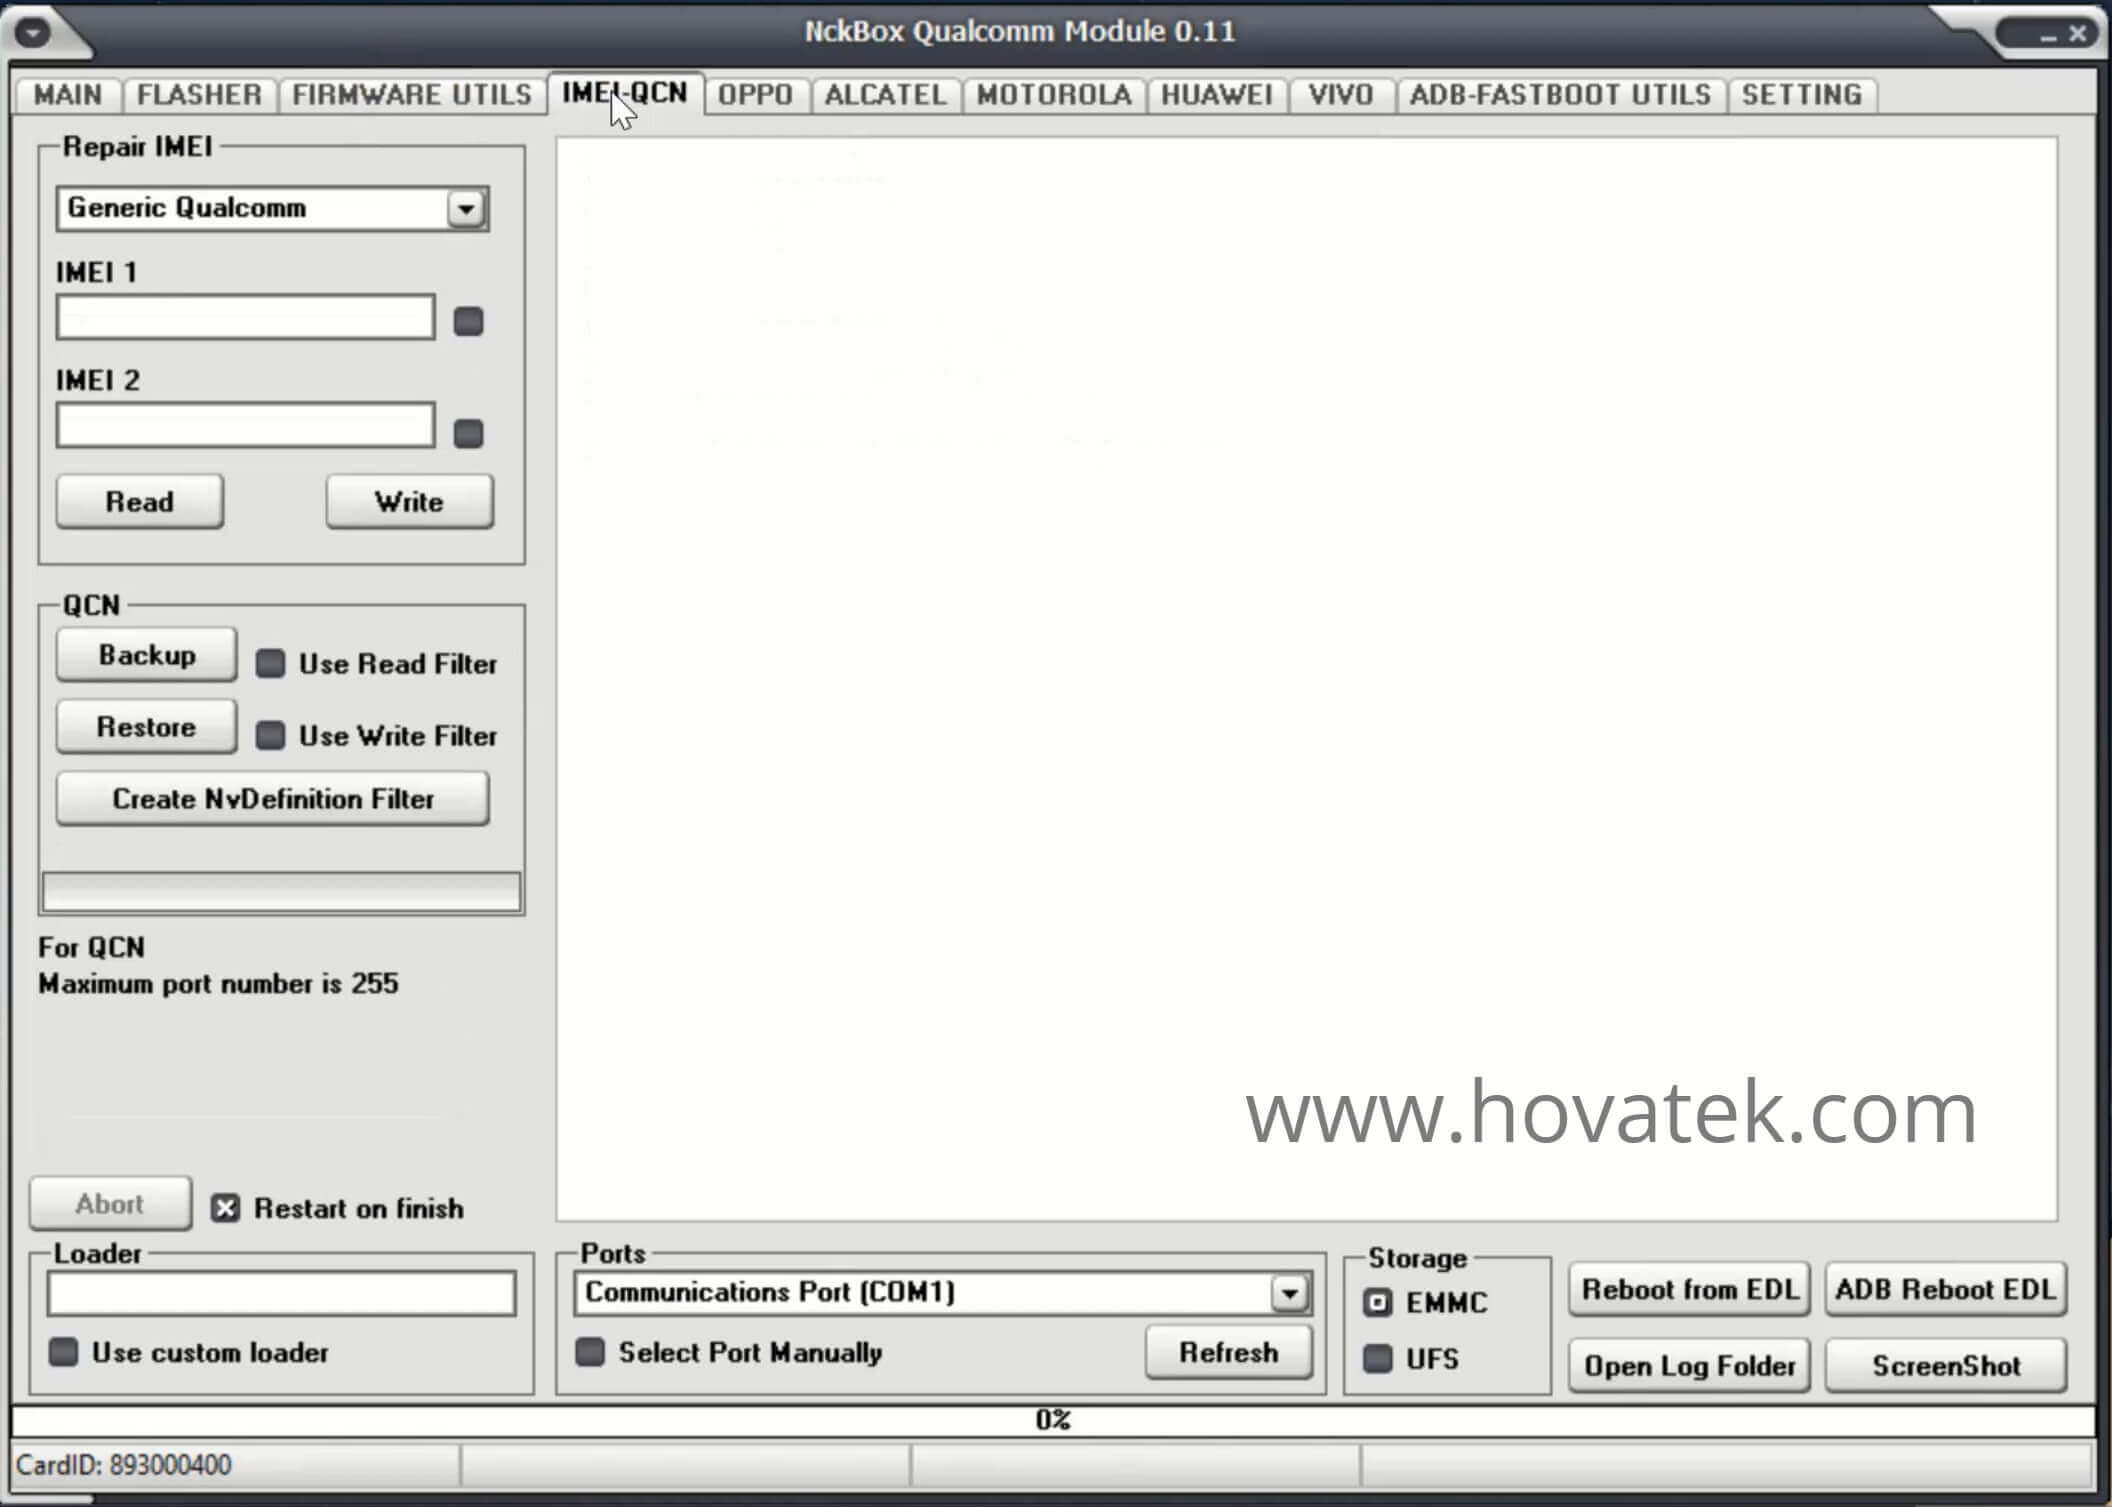Click inside the log output area
Image resolution: width=2112 pixels, height=1507 pixels.
(1307, 678)
